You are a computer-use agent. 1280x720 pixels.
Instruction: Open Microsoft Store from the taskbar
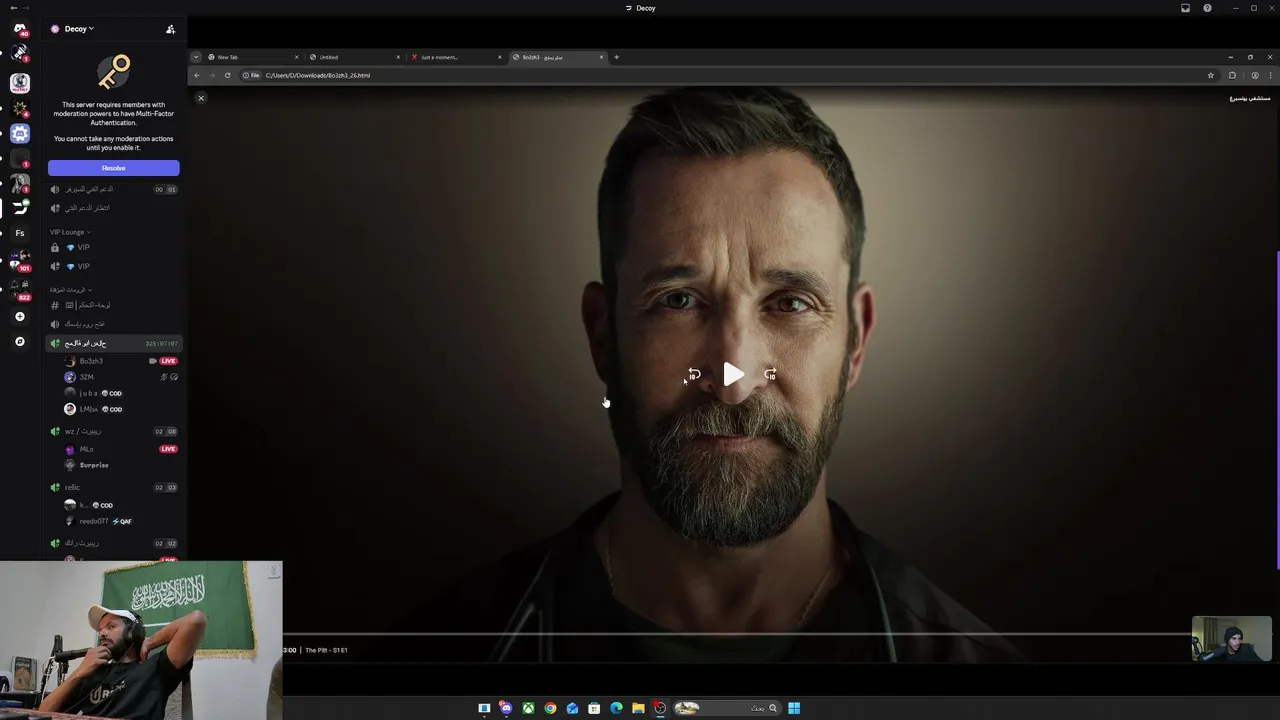click(x=594, y=708)
